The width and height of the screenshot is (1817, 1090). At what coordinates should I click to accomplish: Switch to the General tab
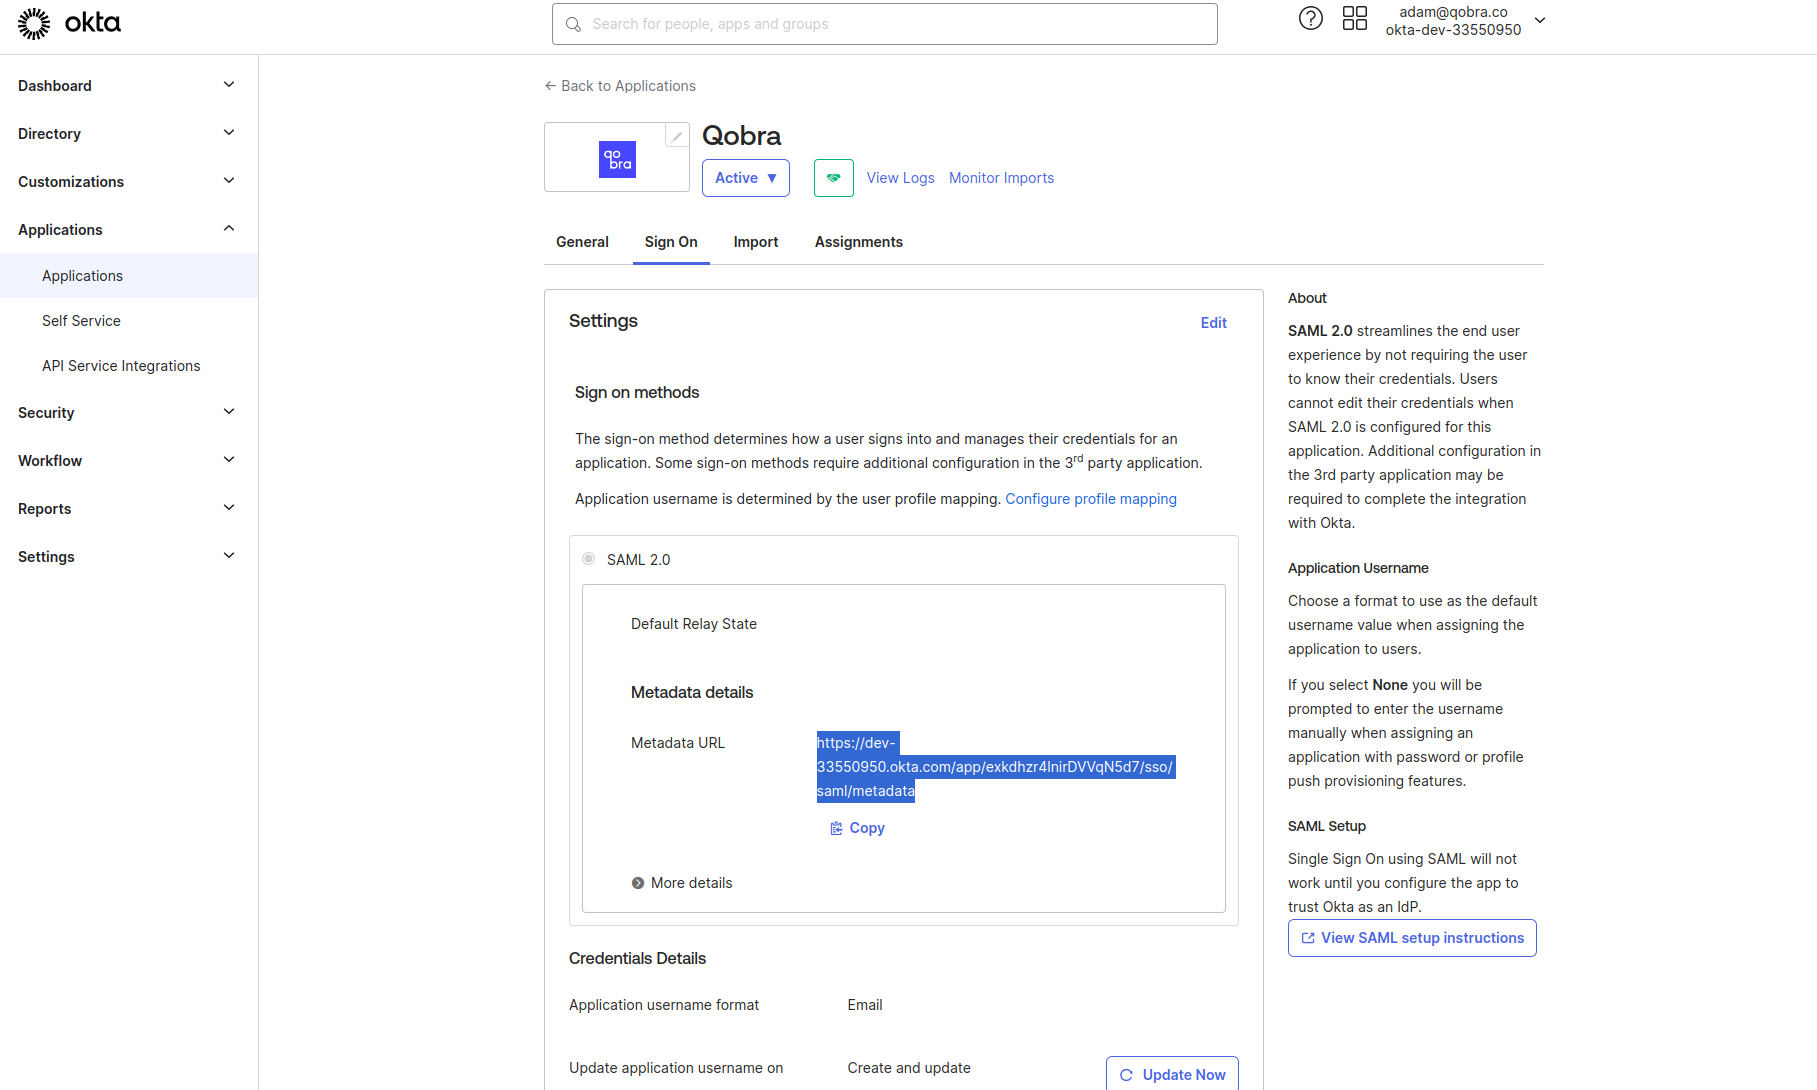coord(582,242)
